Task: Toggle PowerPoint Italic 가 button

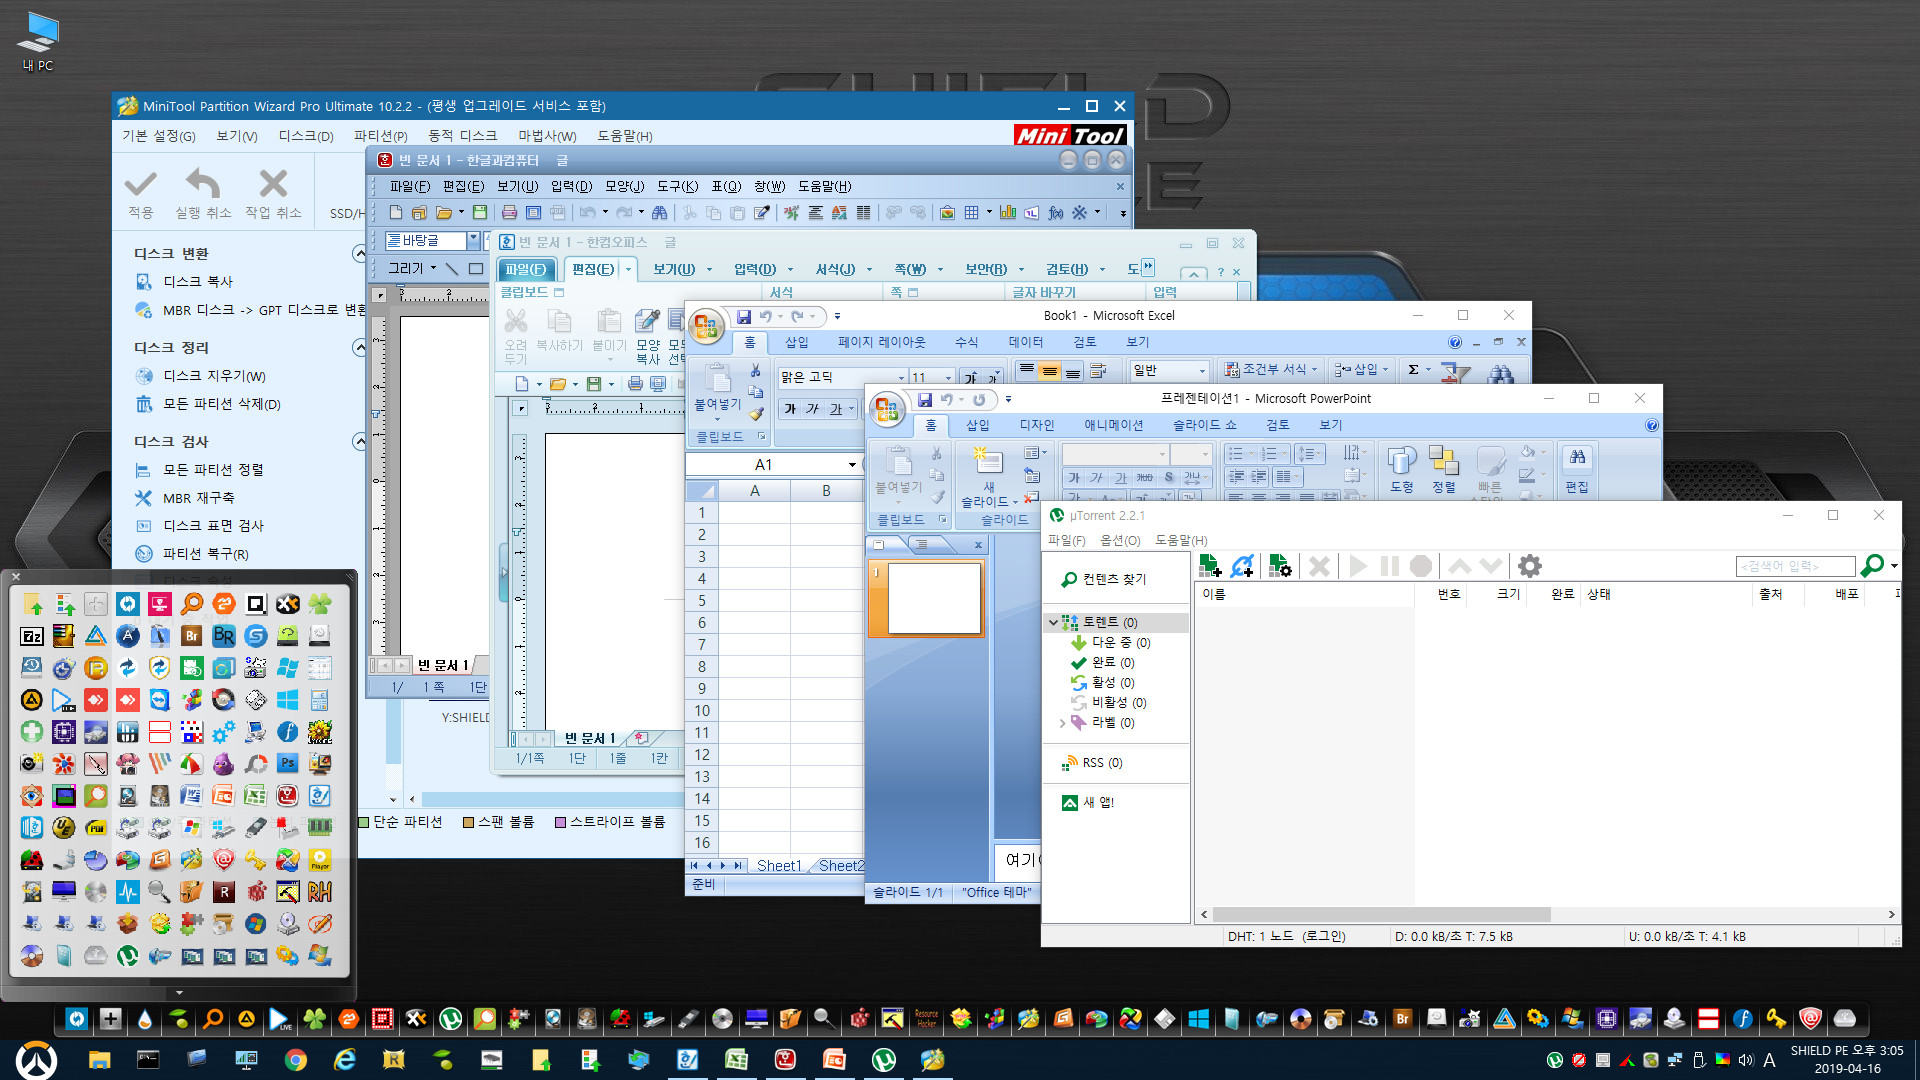Action: click(x=1097, y=478)
